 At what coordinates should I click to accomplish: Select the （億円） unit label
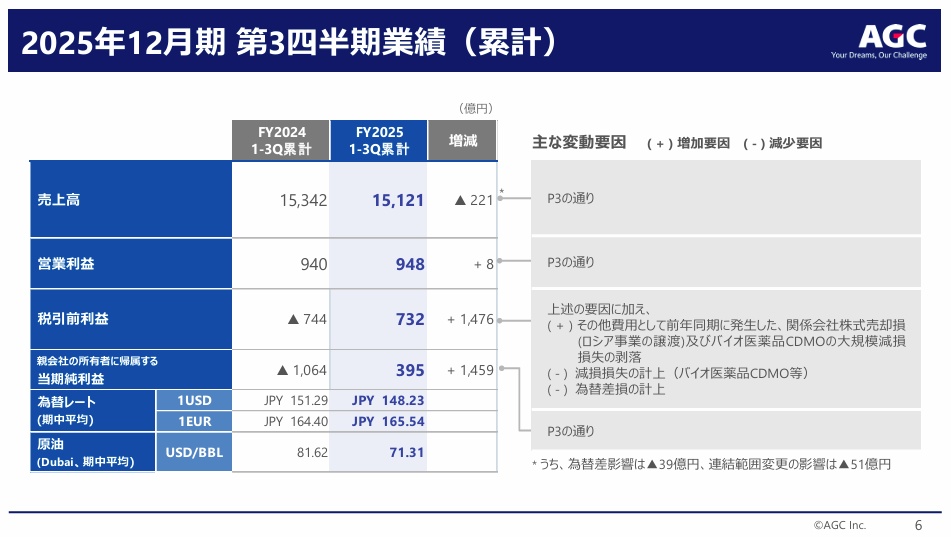click(476, 109)
